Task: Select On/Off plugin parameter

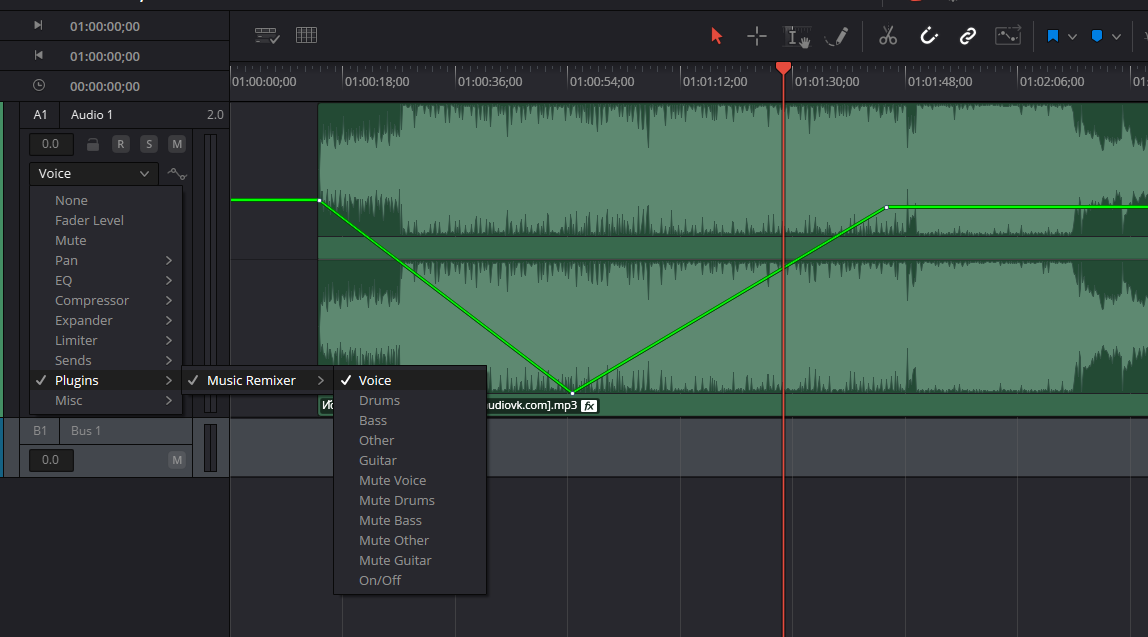Action: [x=410, y=581]
